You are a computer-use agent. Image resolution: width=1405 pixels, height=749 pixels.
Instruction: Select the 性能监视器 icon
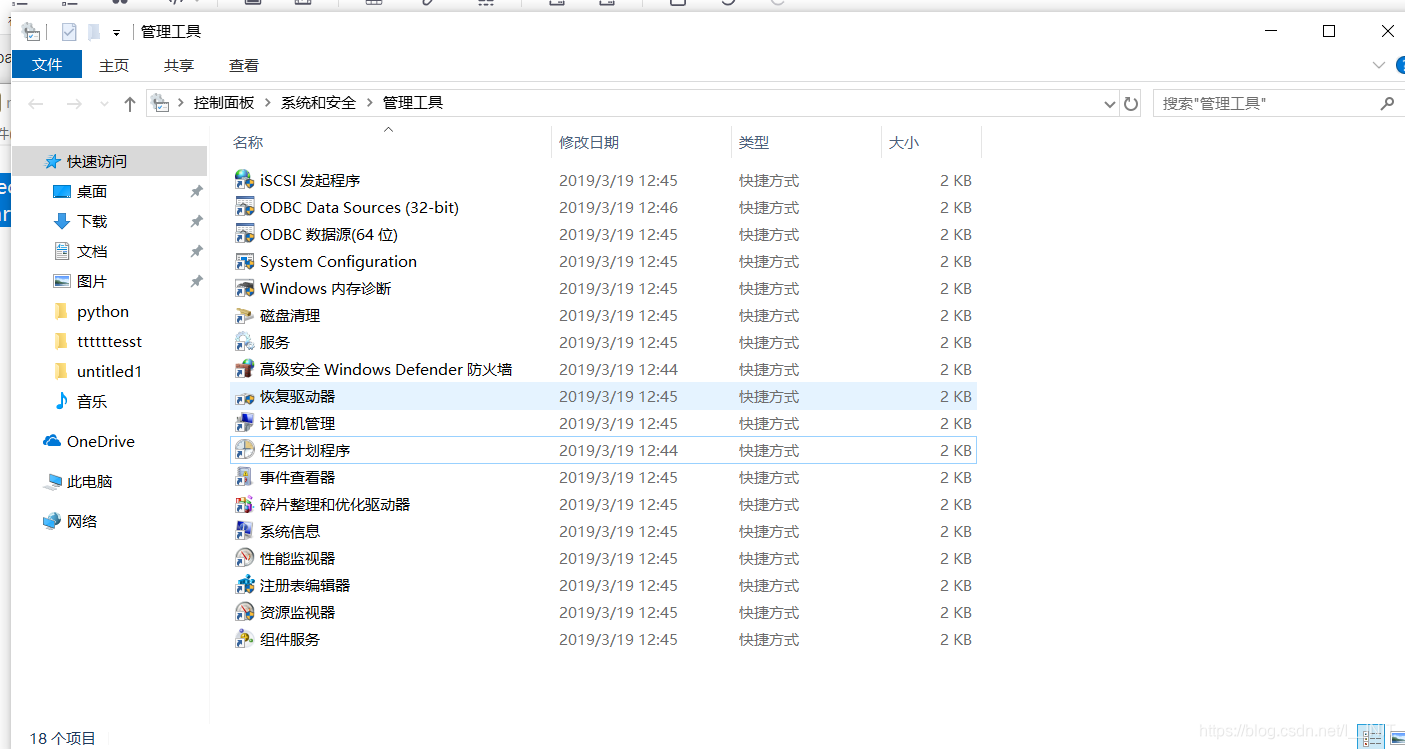point(244,558)
